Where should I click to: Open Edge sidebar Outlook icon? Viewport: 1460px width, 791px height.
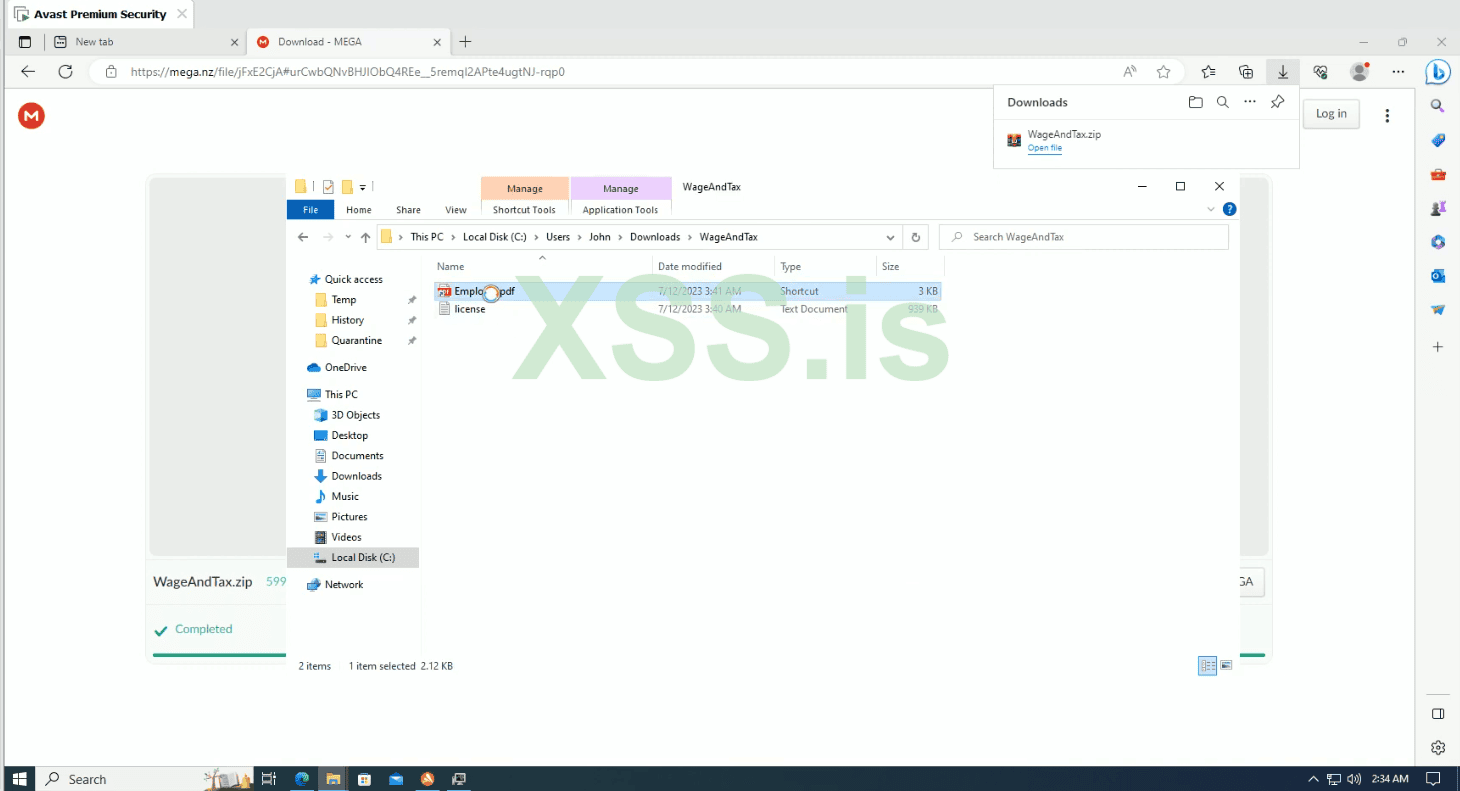pyautogui.click(x=1438, y=276)
